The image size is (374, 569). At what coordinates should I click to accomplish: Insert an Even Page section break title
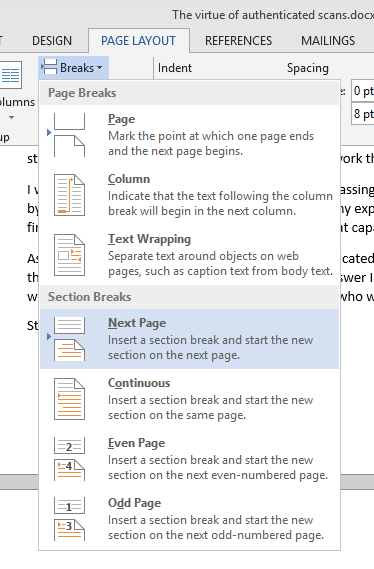[x=136, y=443]
